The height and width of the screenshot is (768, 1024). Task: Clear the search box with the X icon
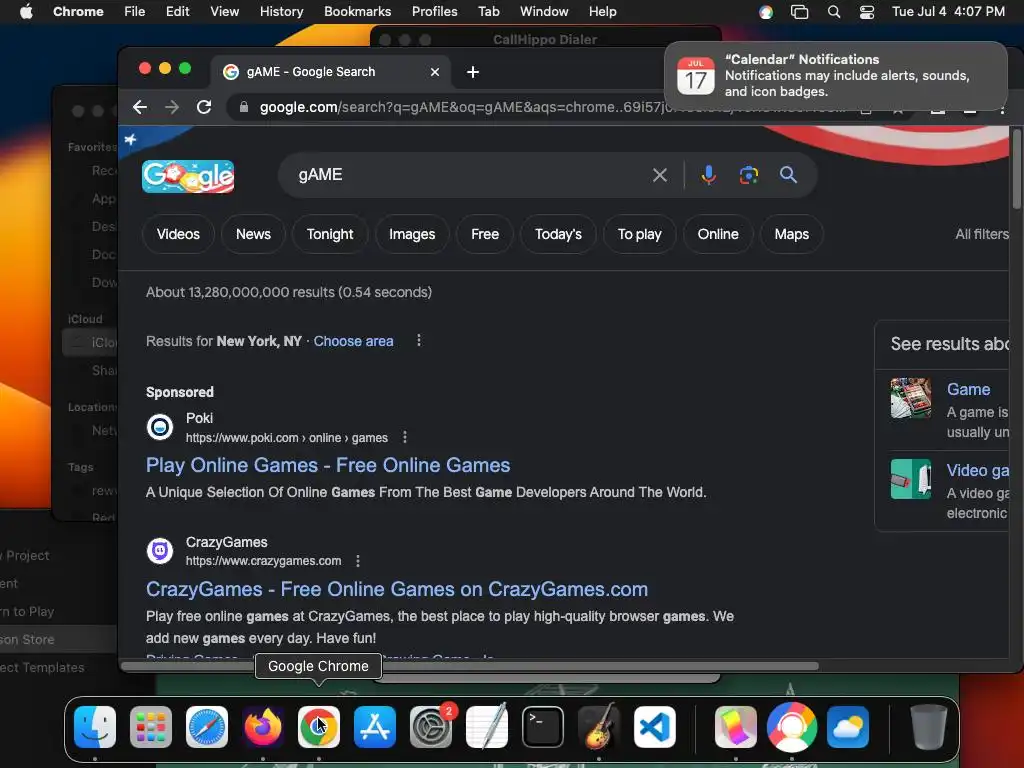pos(660,175)
